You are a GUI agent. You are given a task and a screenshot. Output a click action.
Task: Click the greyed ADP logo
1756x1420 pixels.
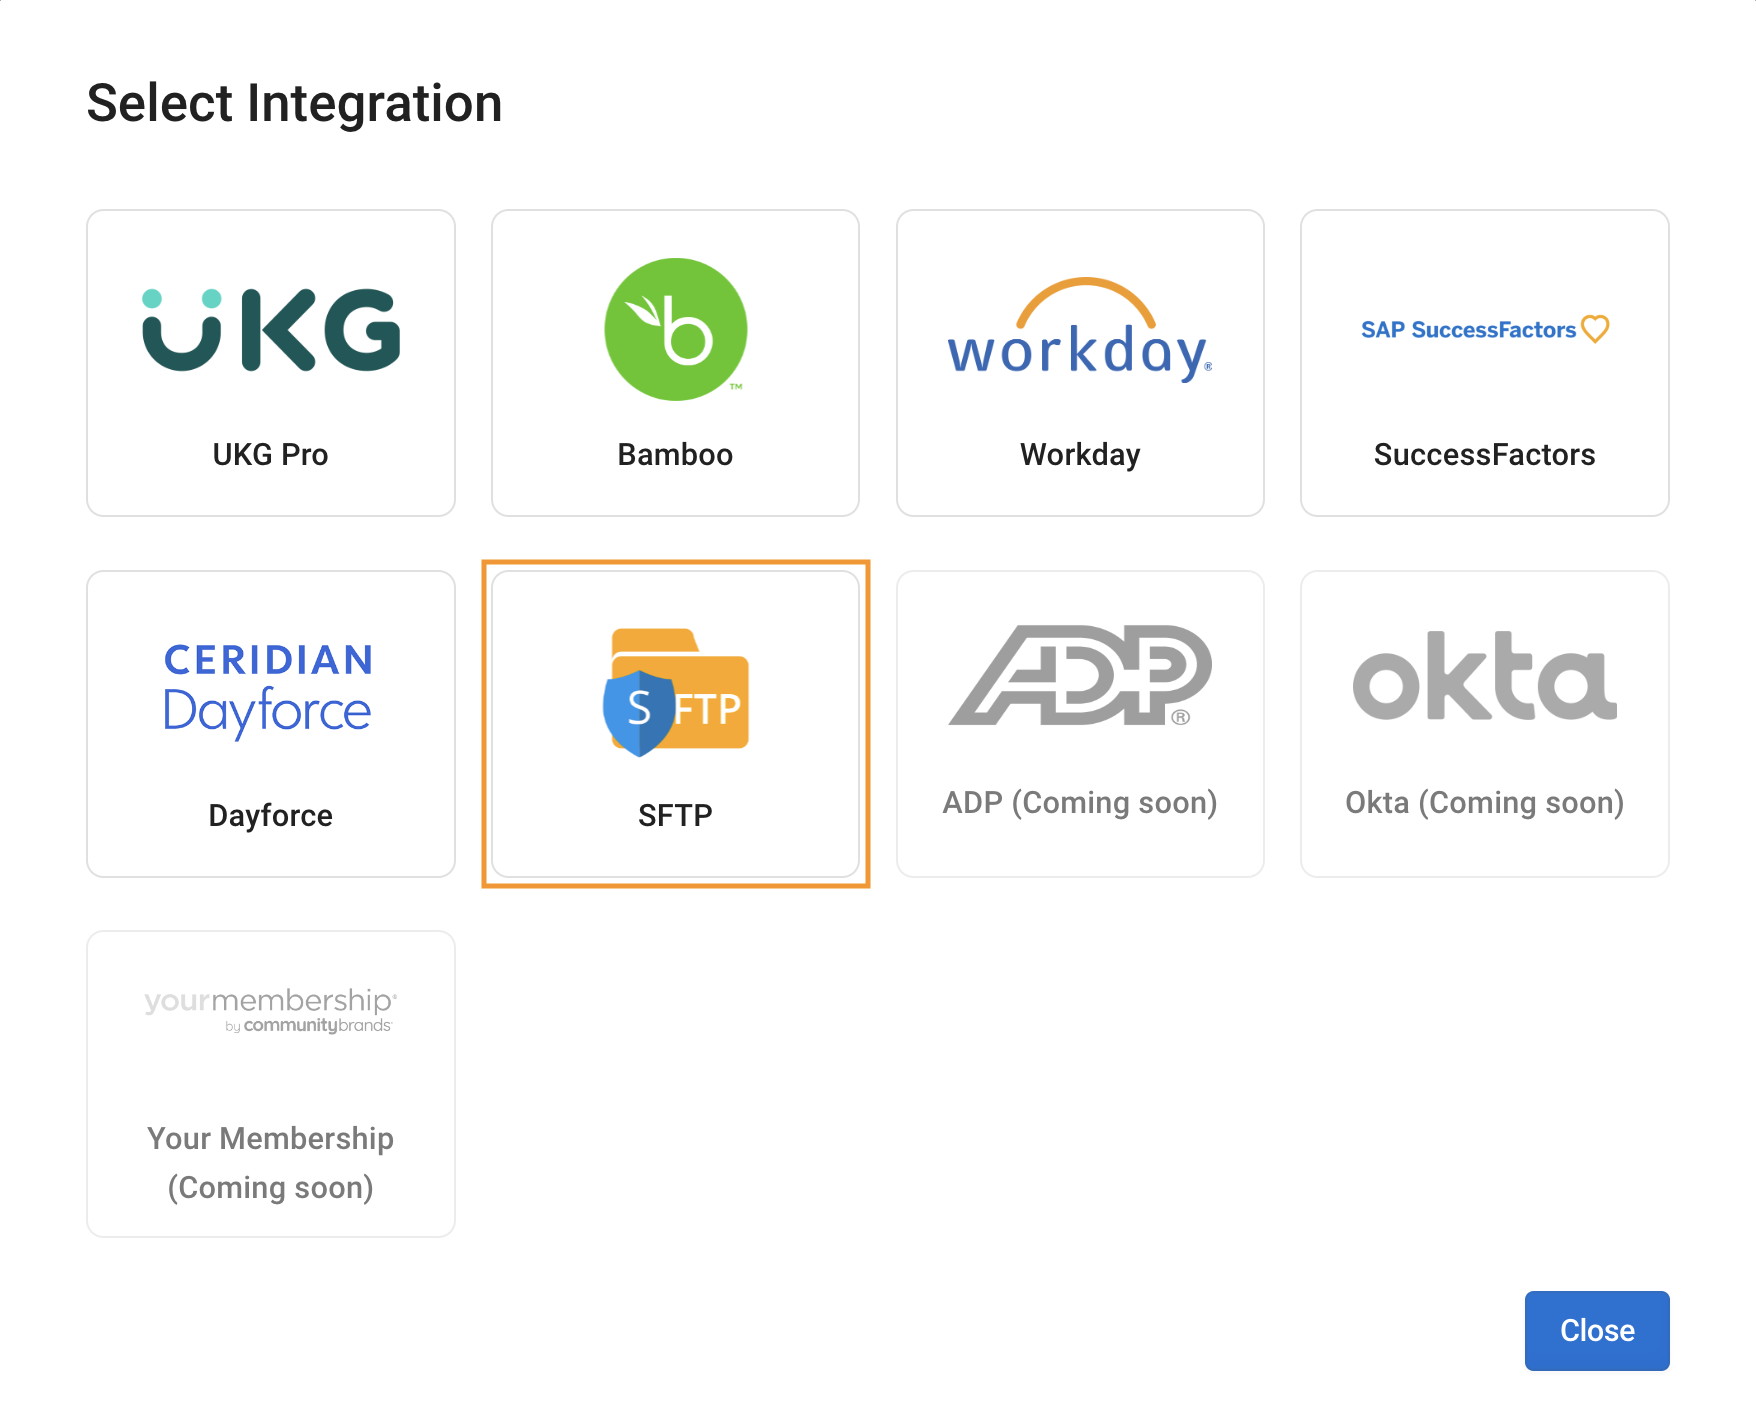[1080, 676]
